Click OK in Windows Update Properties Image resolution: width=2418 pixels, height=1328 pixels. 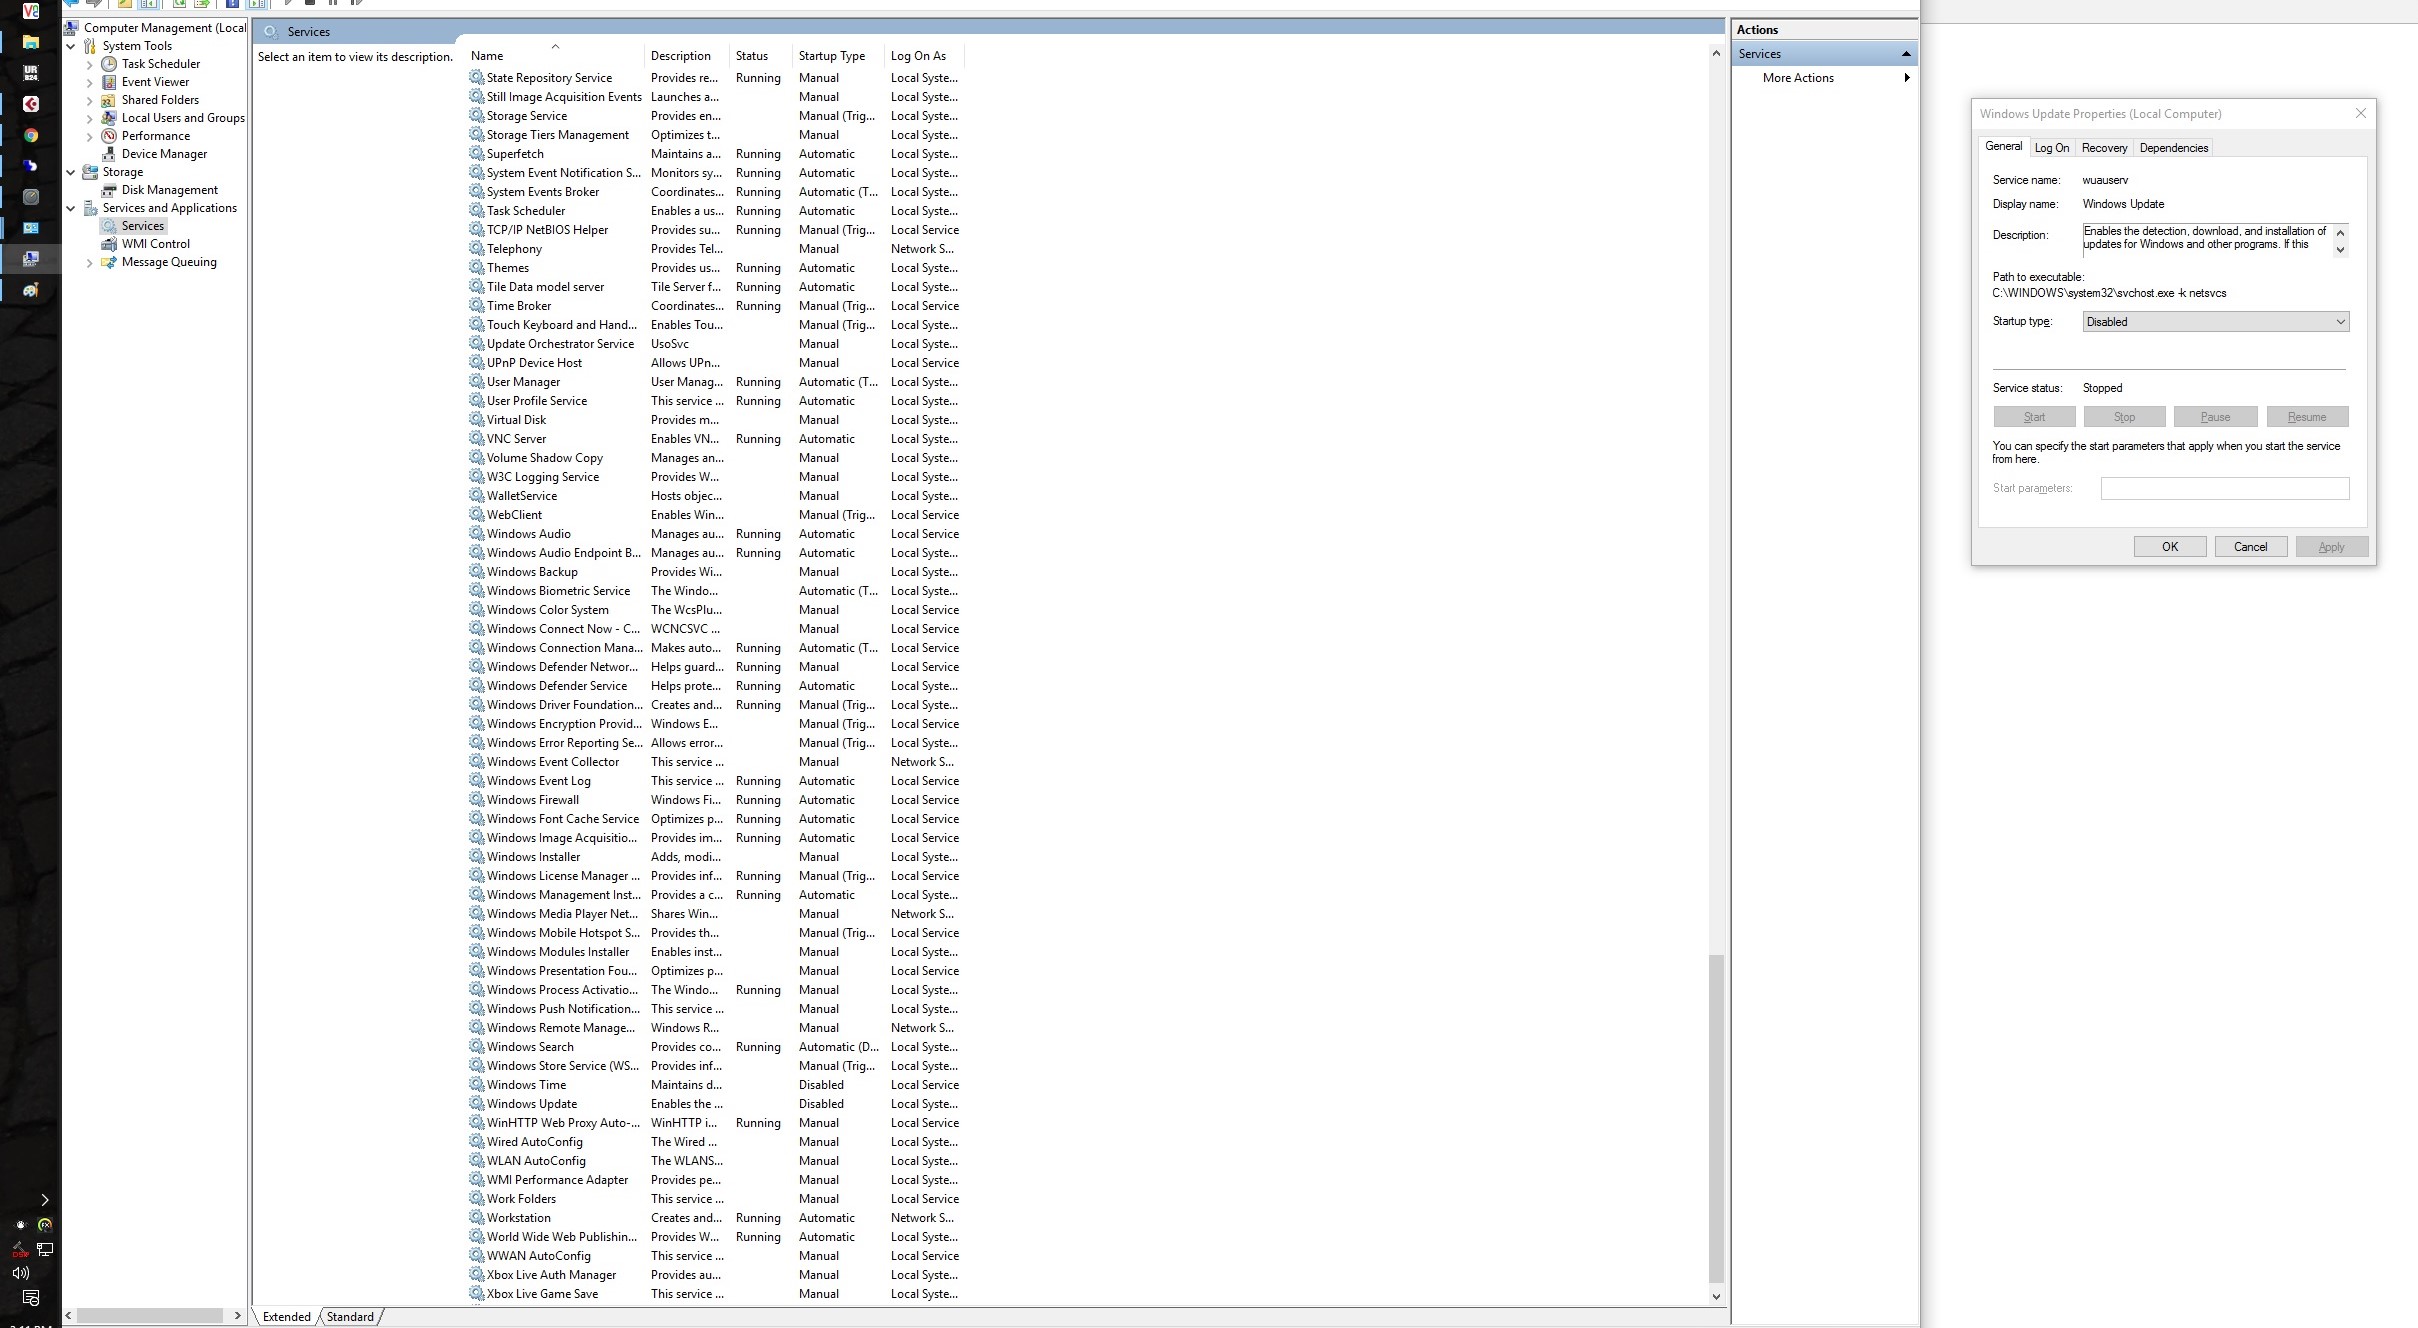click(x=2169, y=547)
